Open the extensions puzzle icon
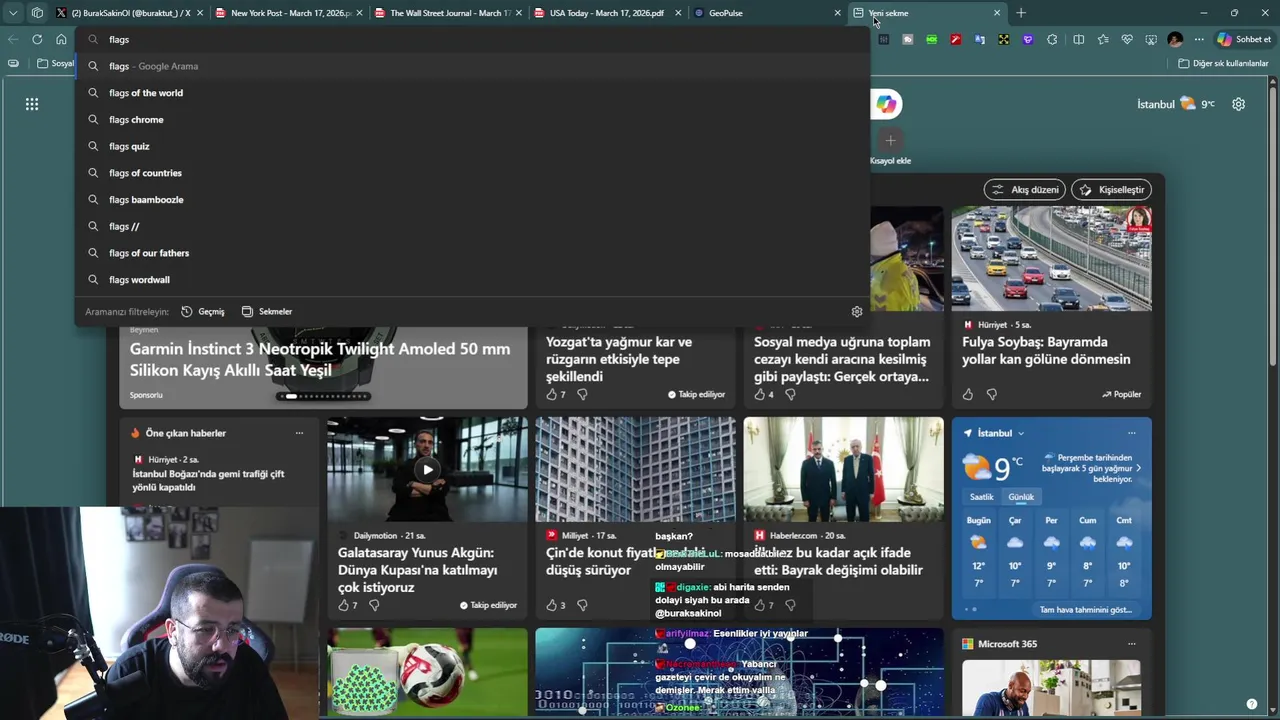 (x=1052, y=39)
